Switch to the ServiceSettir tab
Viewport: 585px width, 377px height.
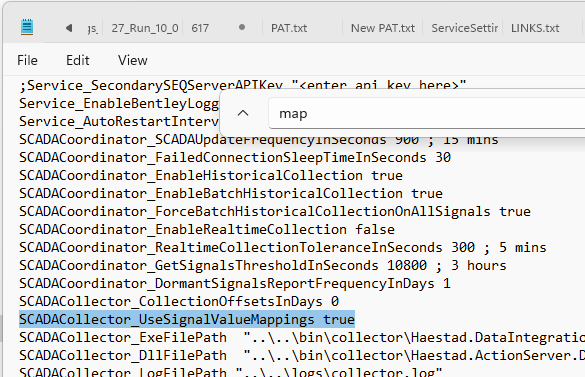[x=464, y=28]
